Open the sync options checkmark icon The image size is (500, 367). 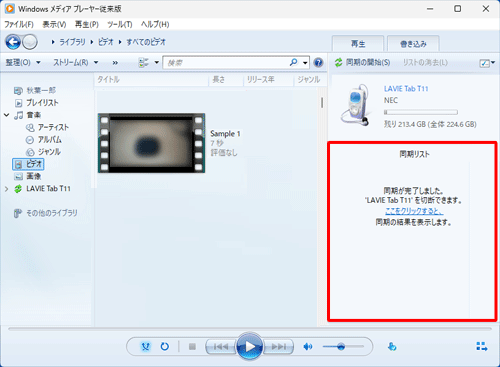[487, 63]
